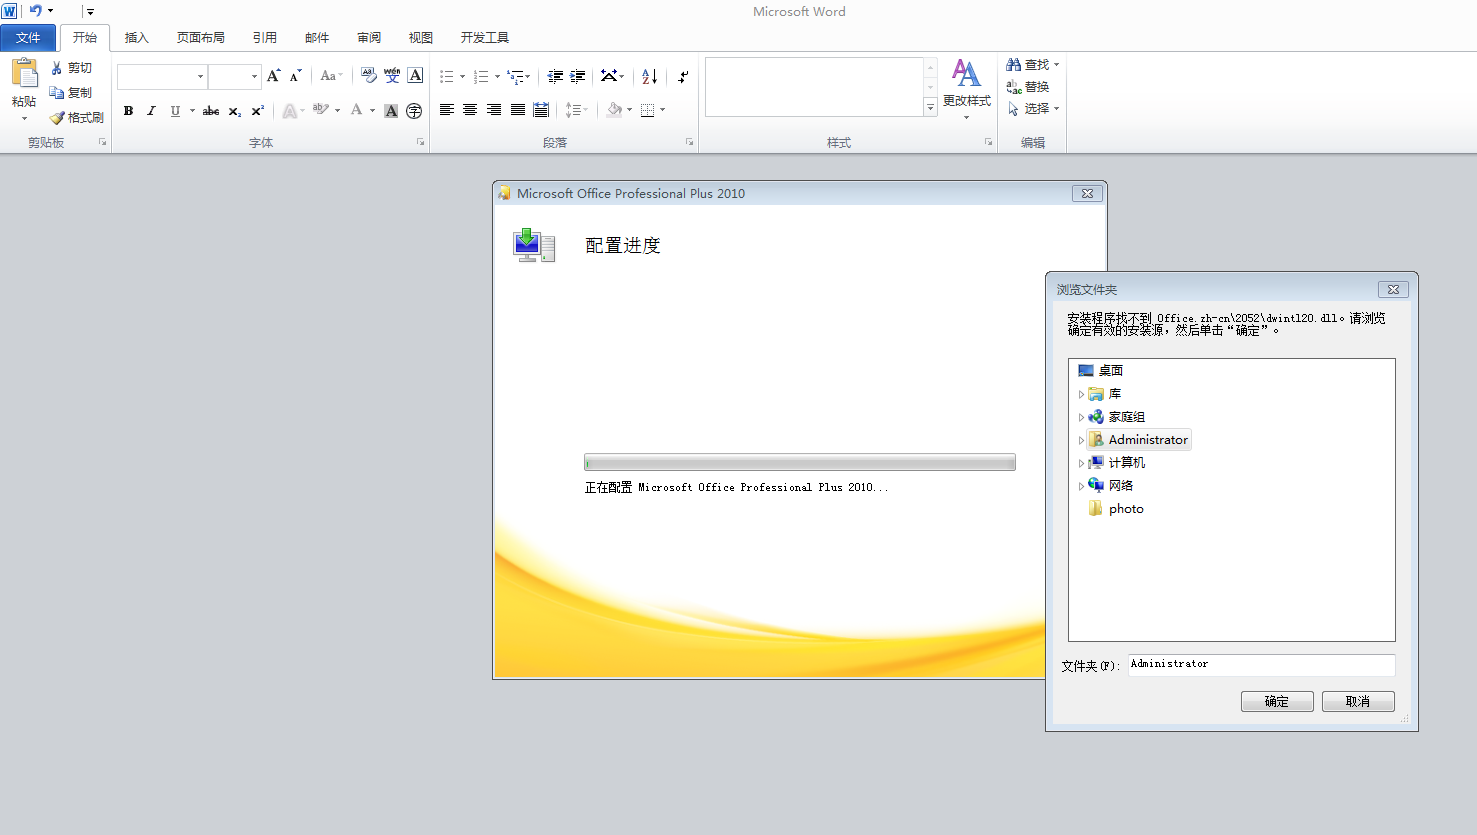Click the Copy (复制) button
The width and height of the screenshot is (1477, 835).
click(x=71, y=92)
